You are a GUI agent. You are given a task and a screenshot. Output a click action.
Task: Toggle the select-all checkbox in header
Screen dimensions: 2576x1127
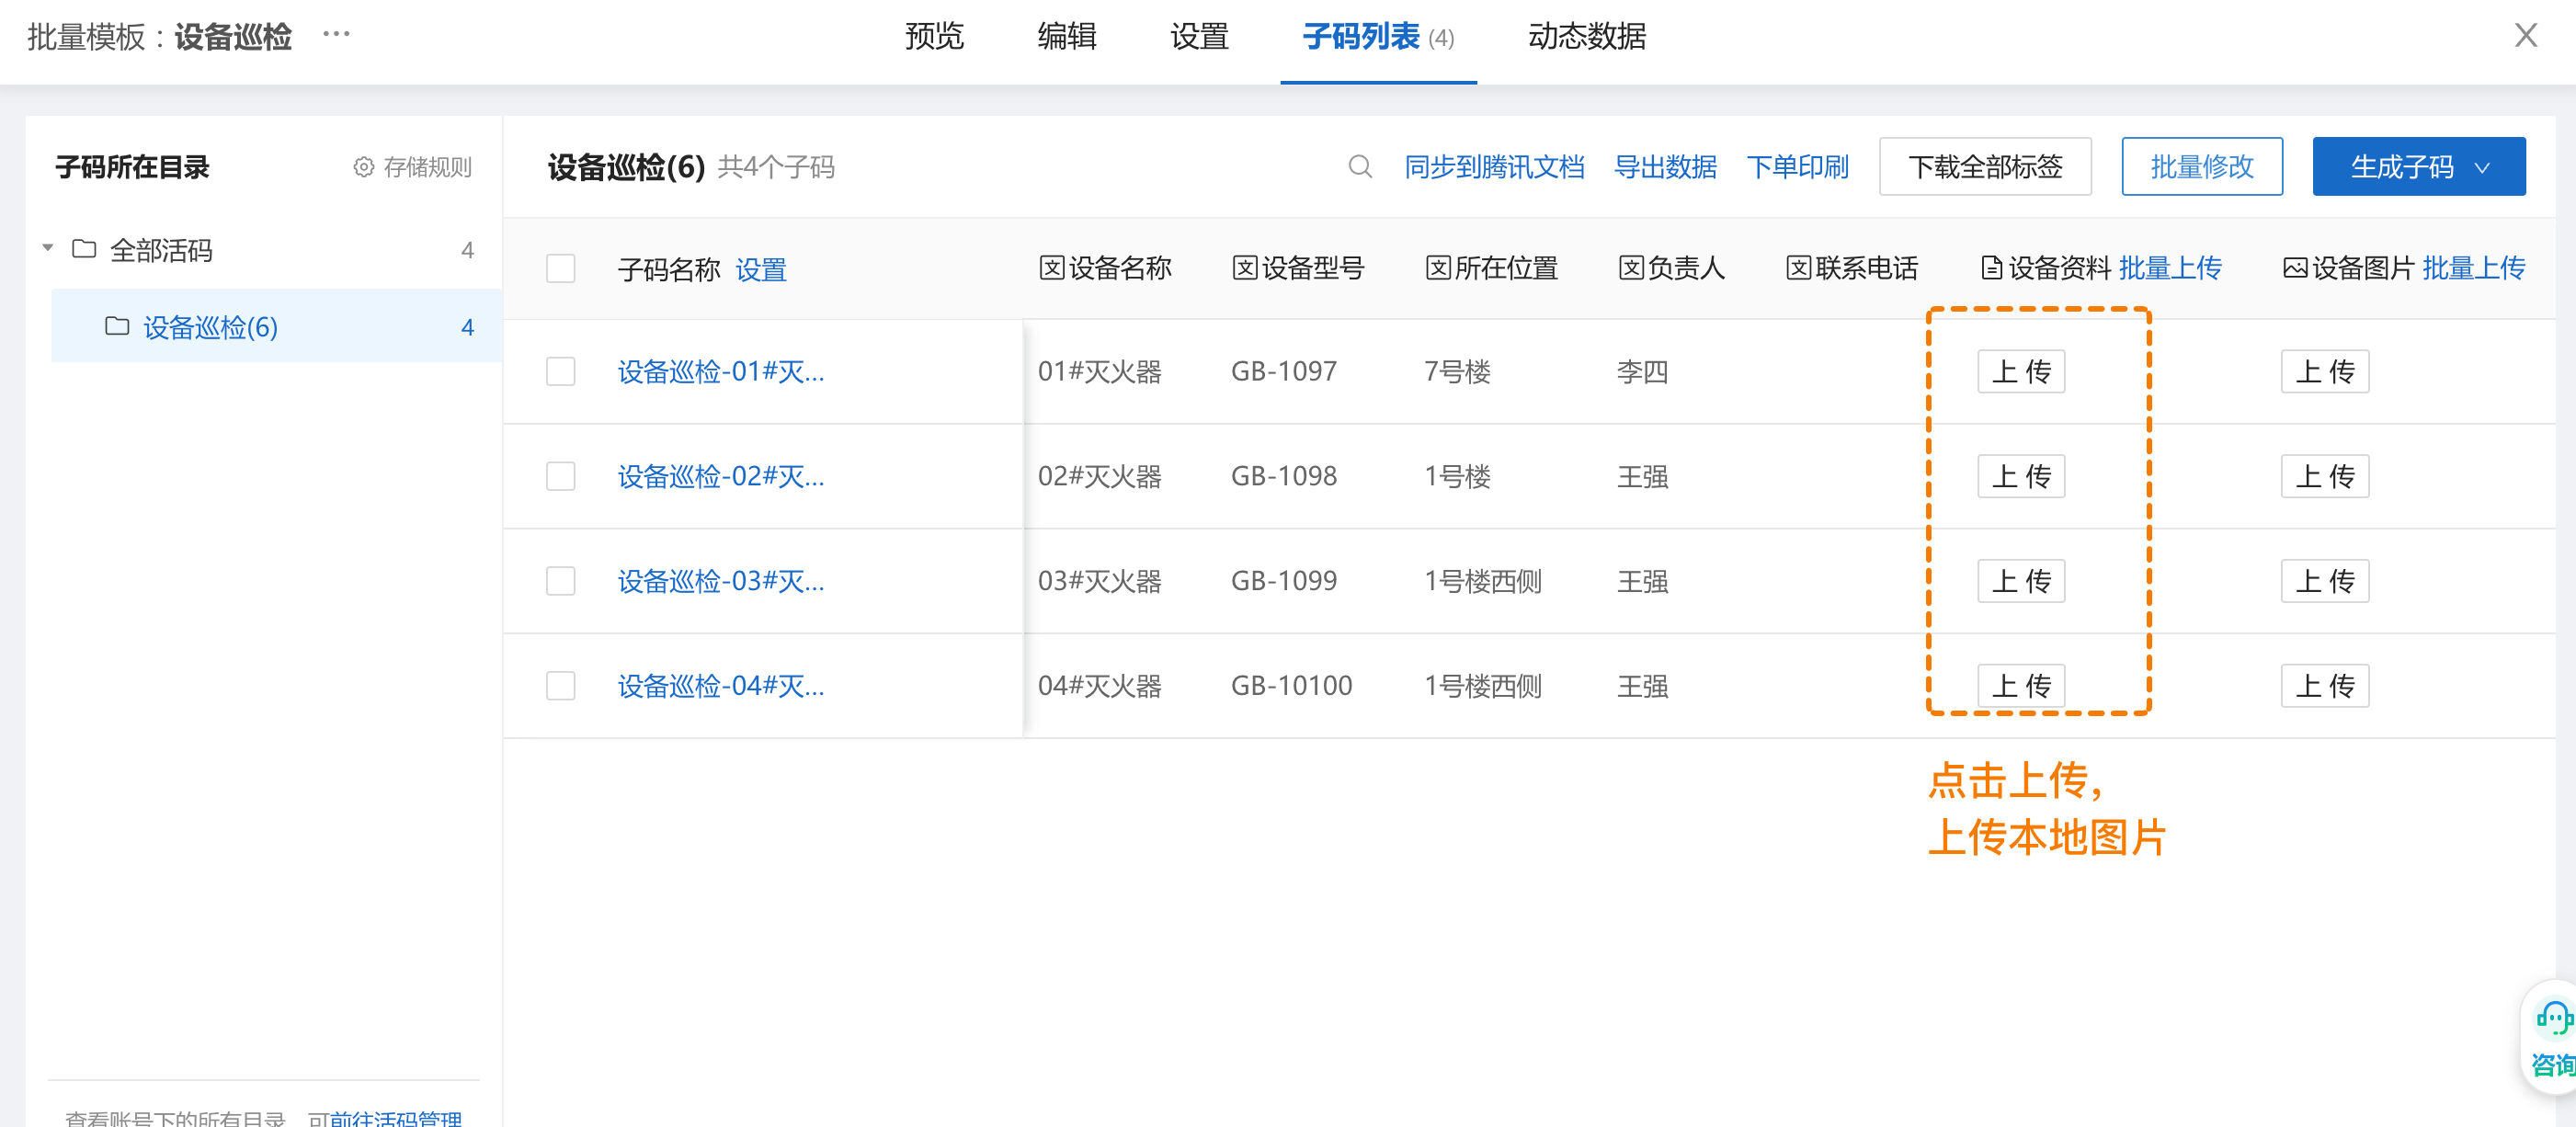click(560, 268)
